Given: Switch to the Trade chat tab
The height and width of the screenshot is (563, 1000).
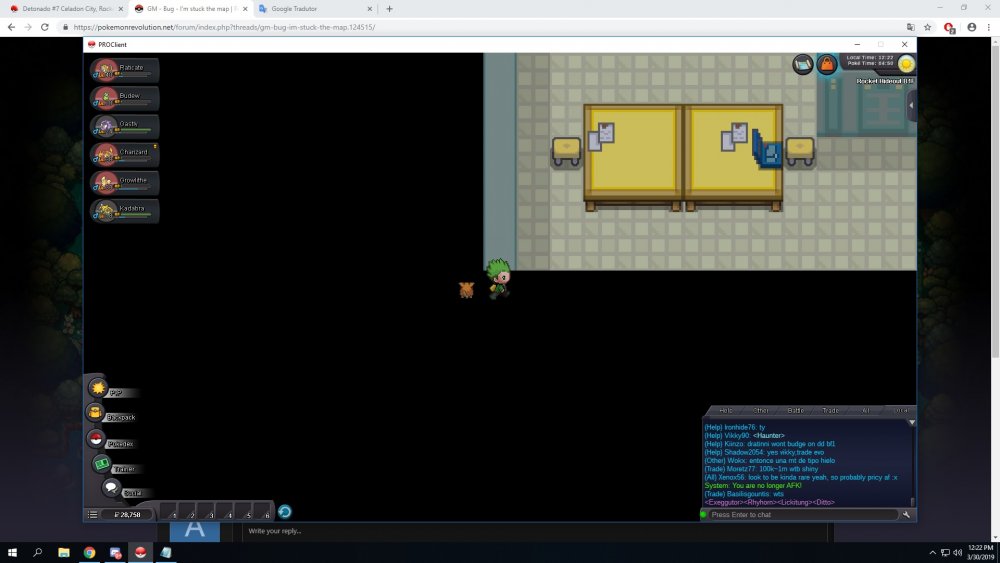Looking at the screenshot, I should pos(830,410).
